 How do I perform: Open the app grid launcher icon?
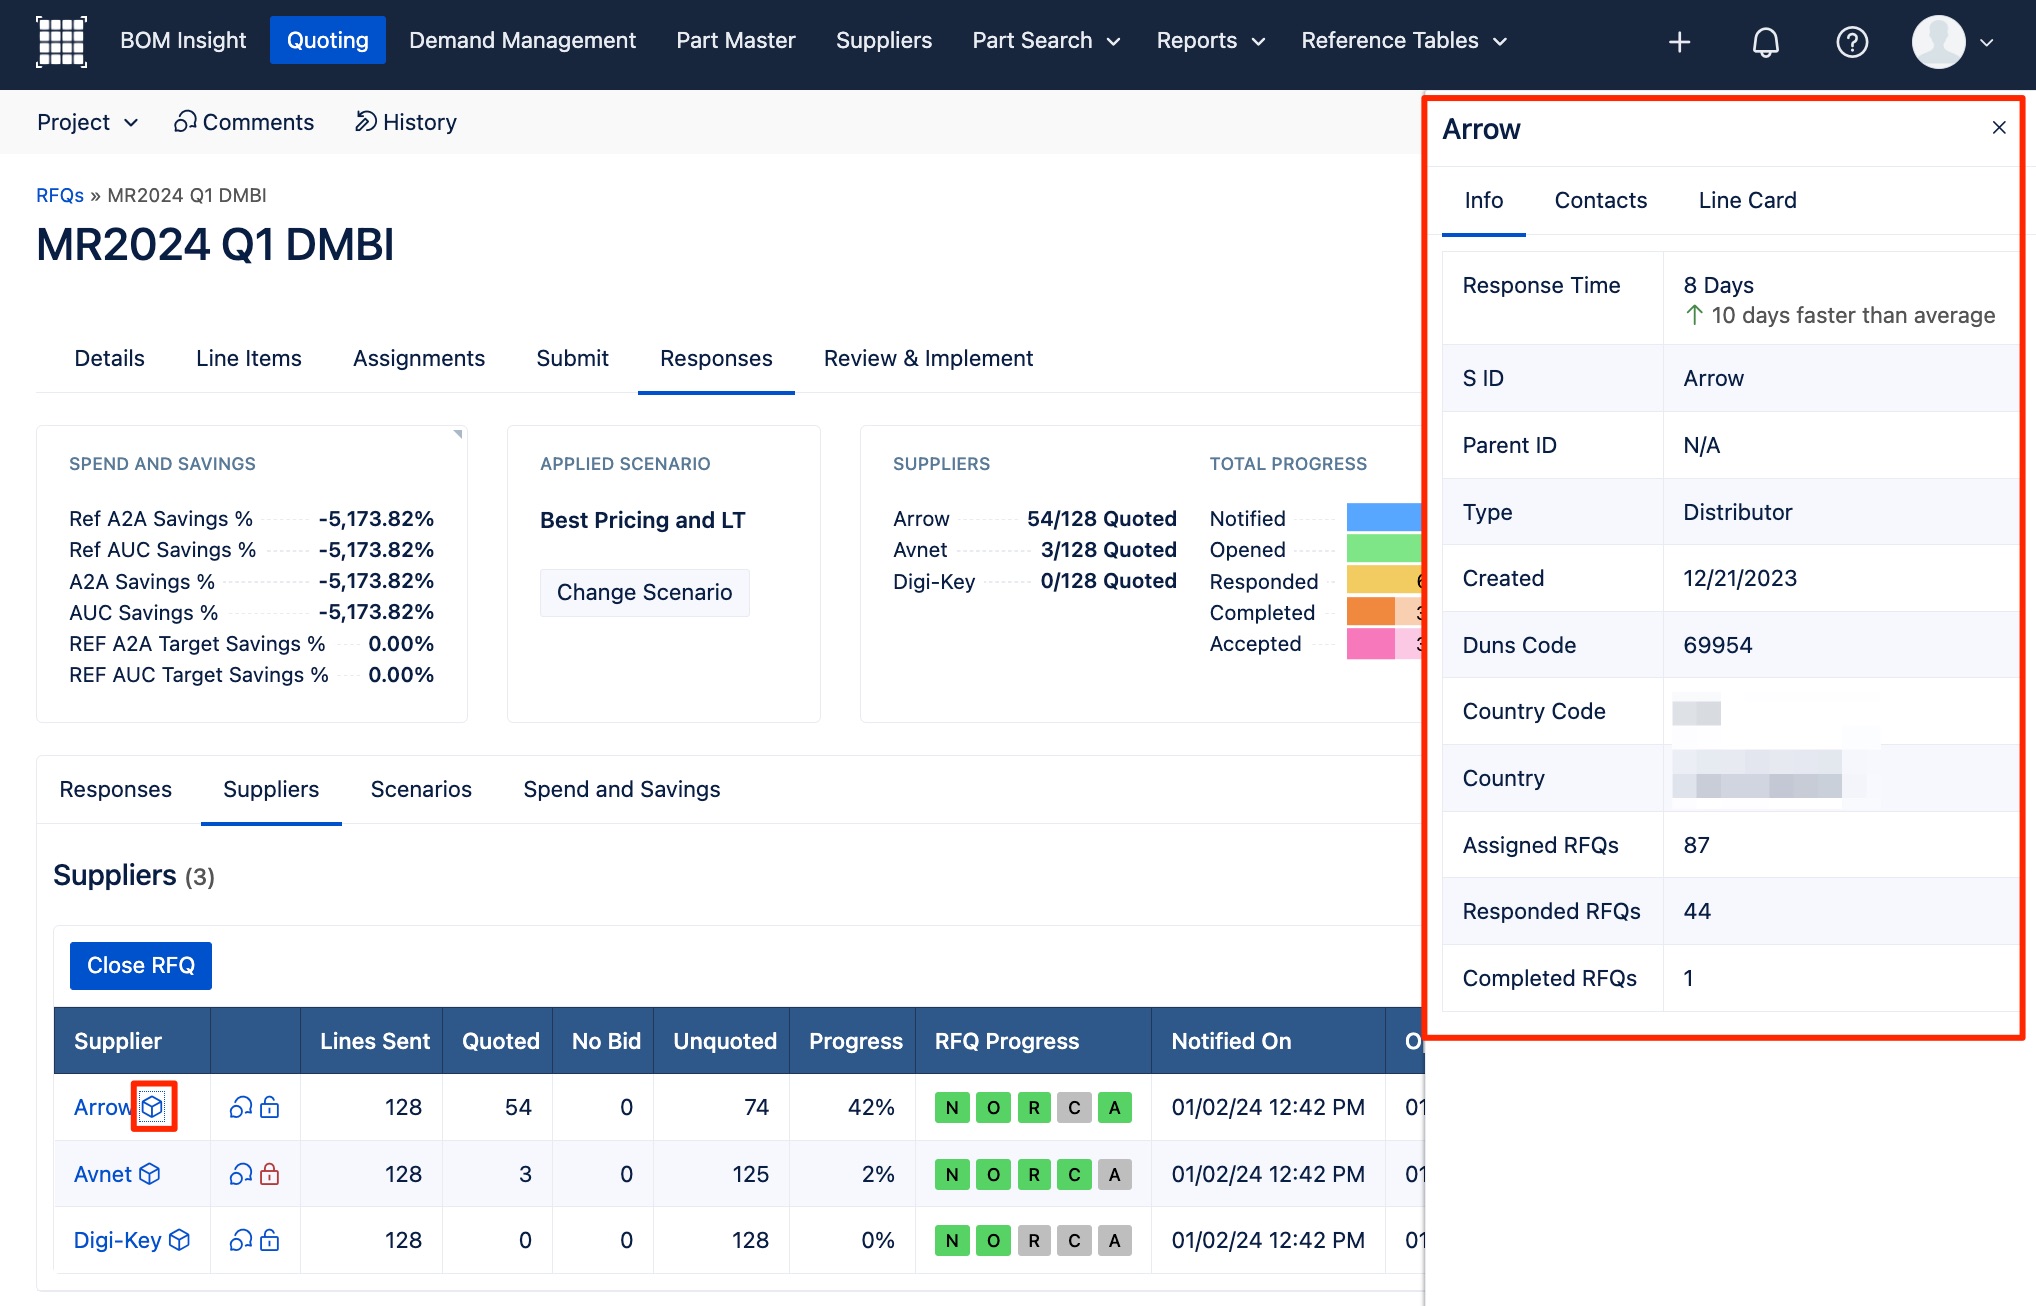[x=61, y=41]
